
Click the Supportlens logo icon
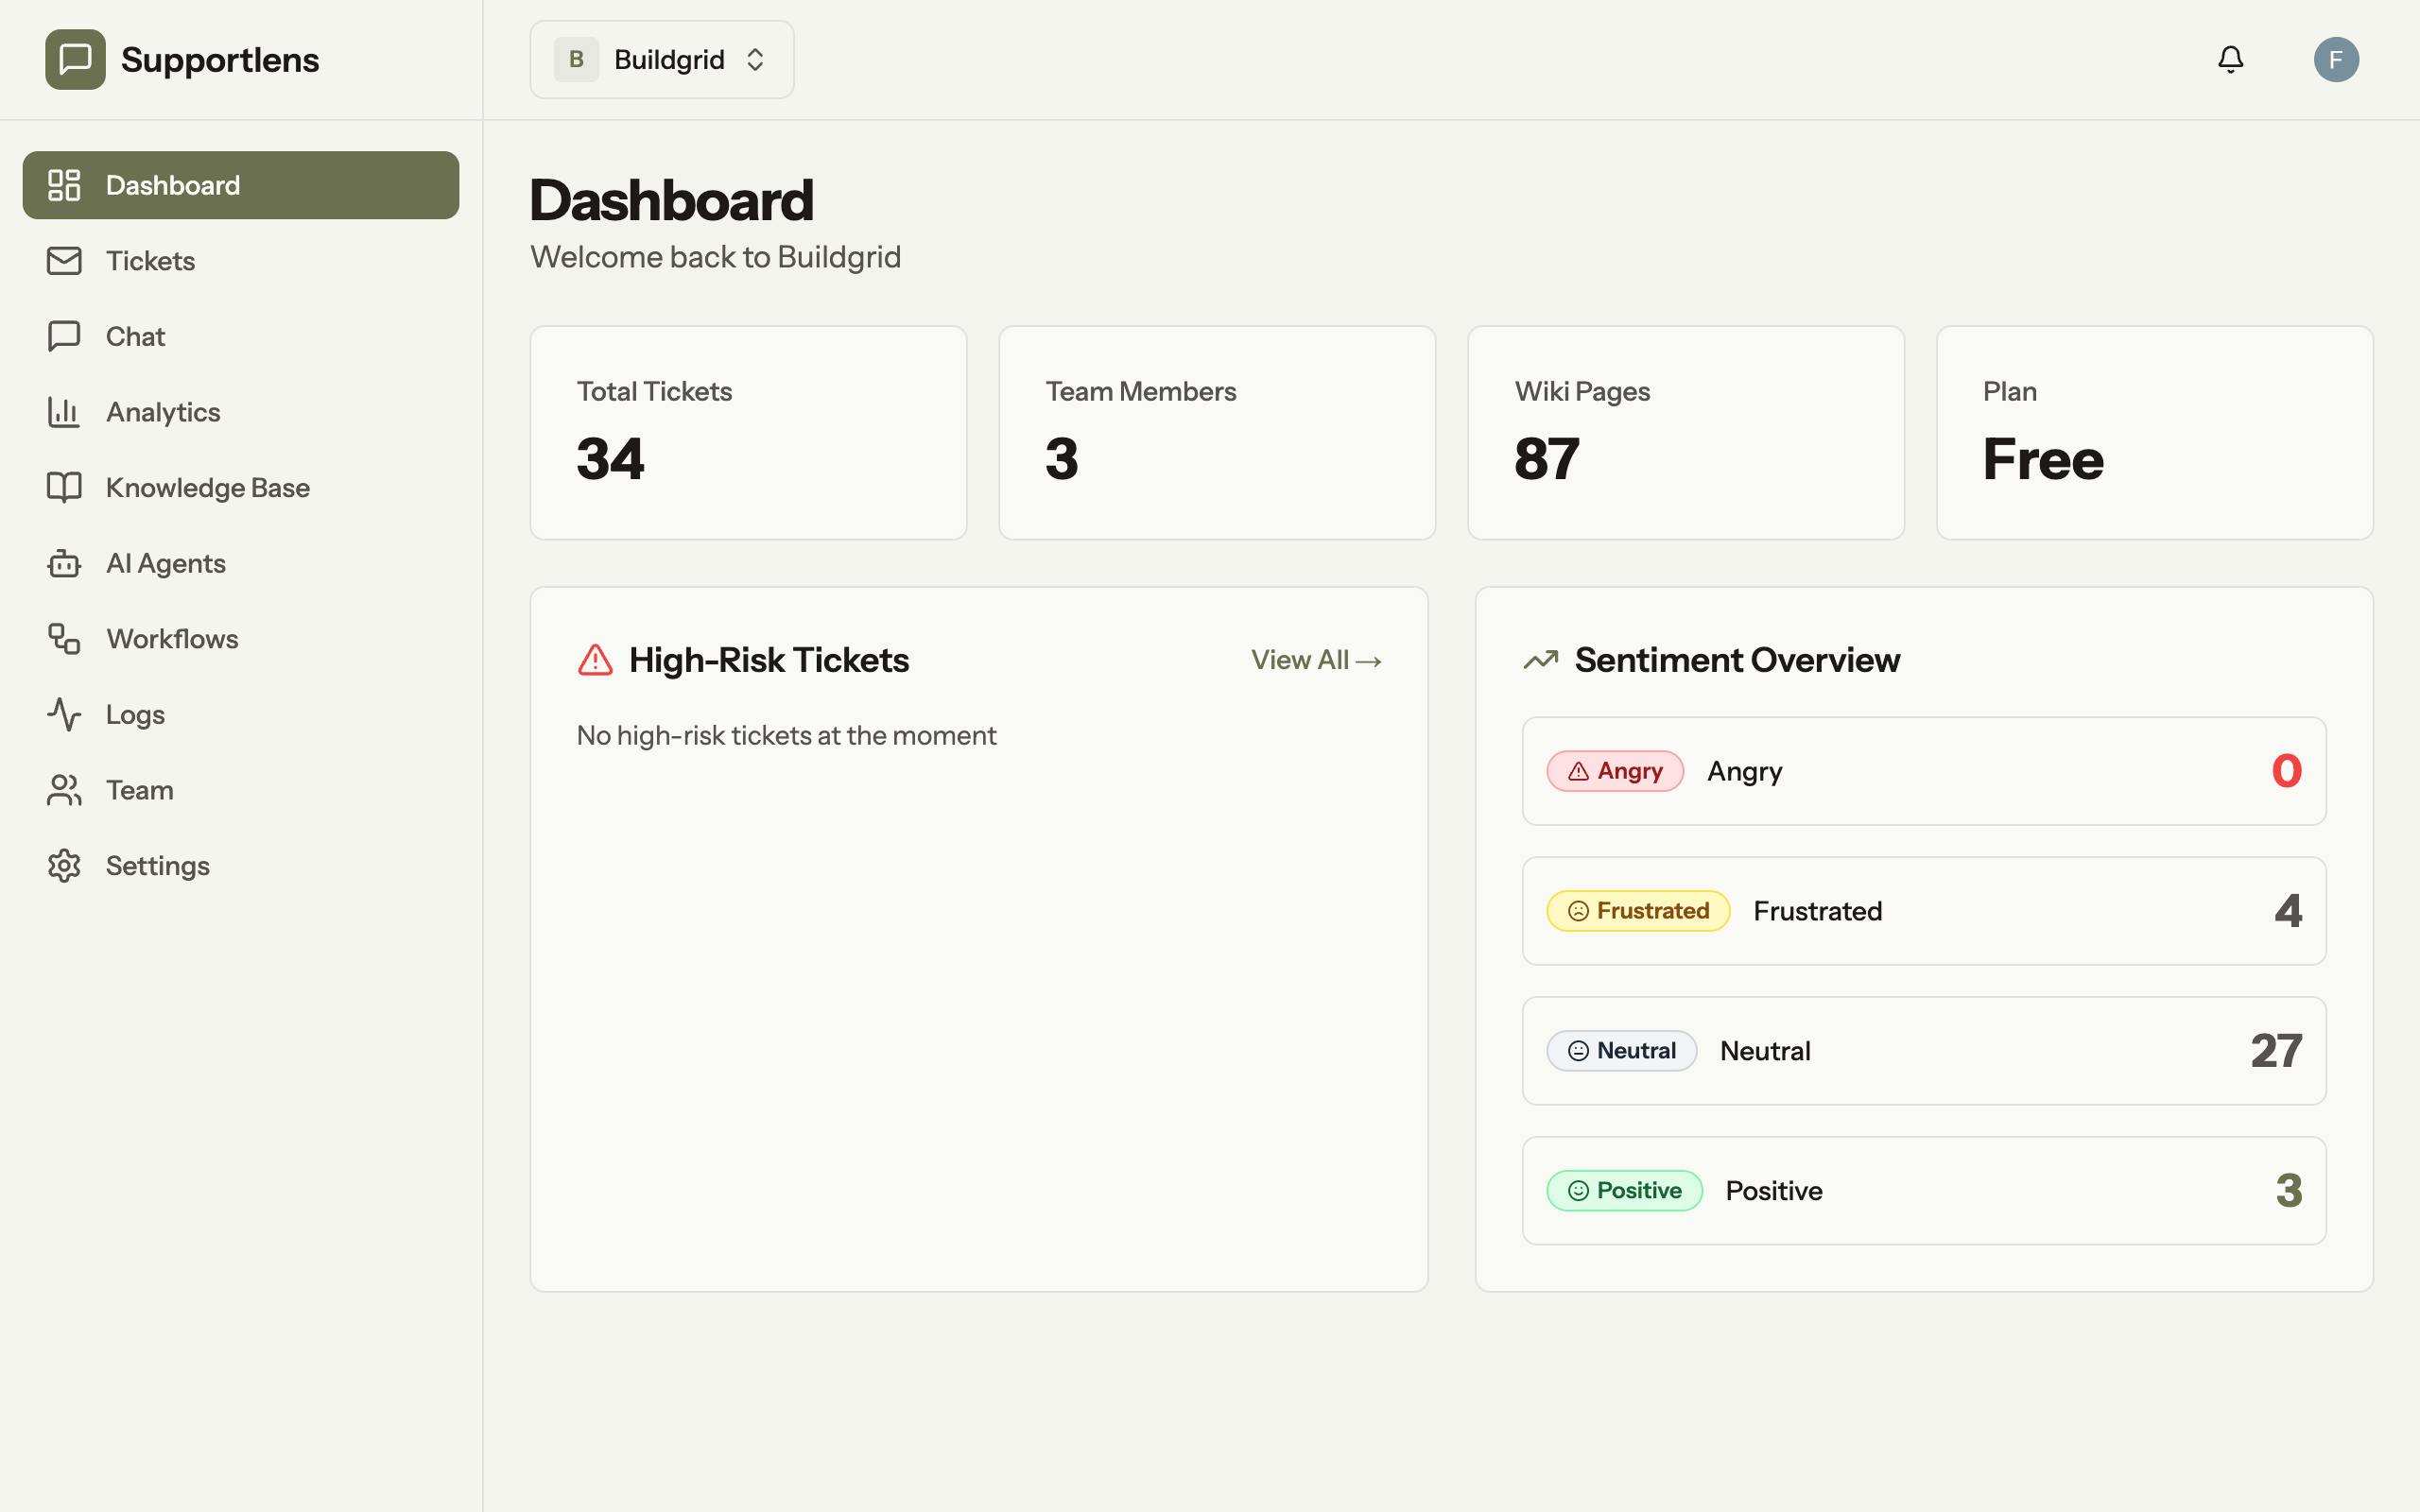coord(75,60)
